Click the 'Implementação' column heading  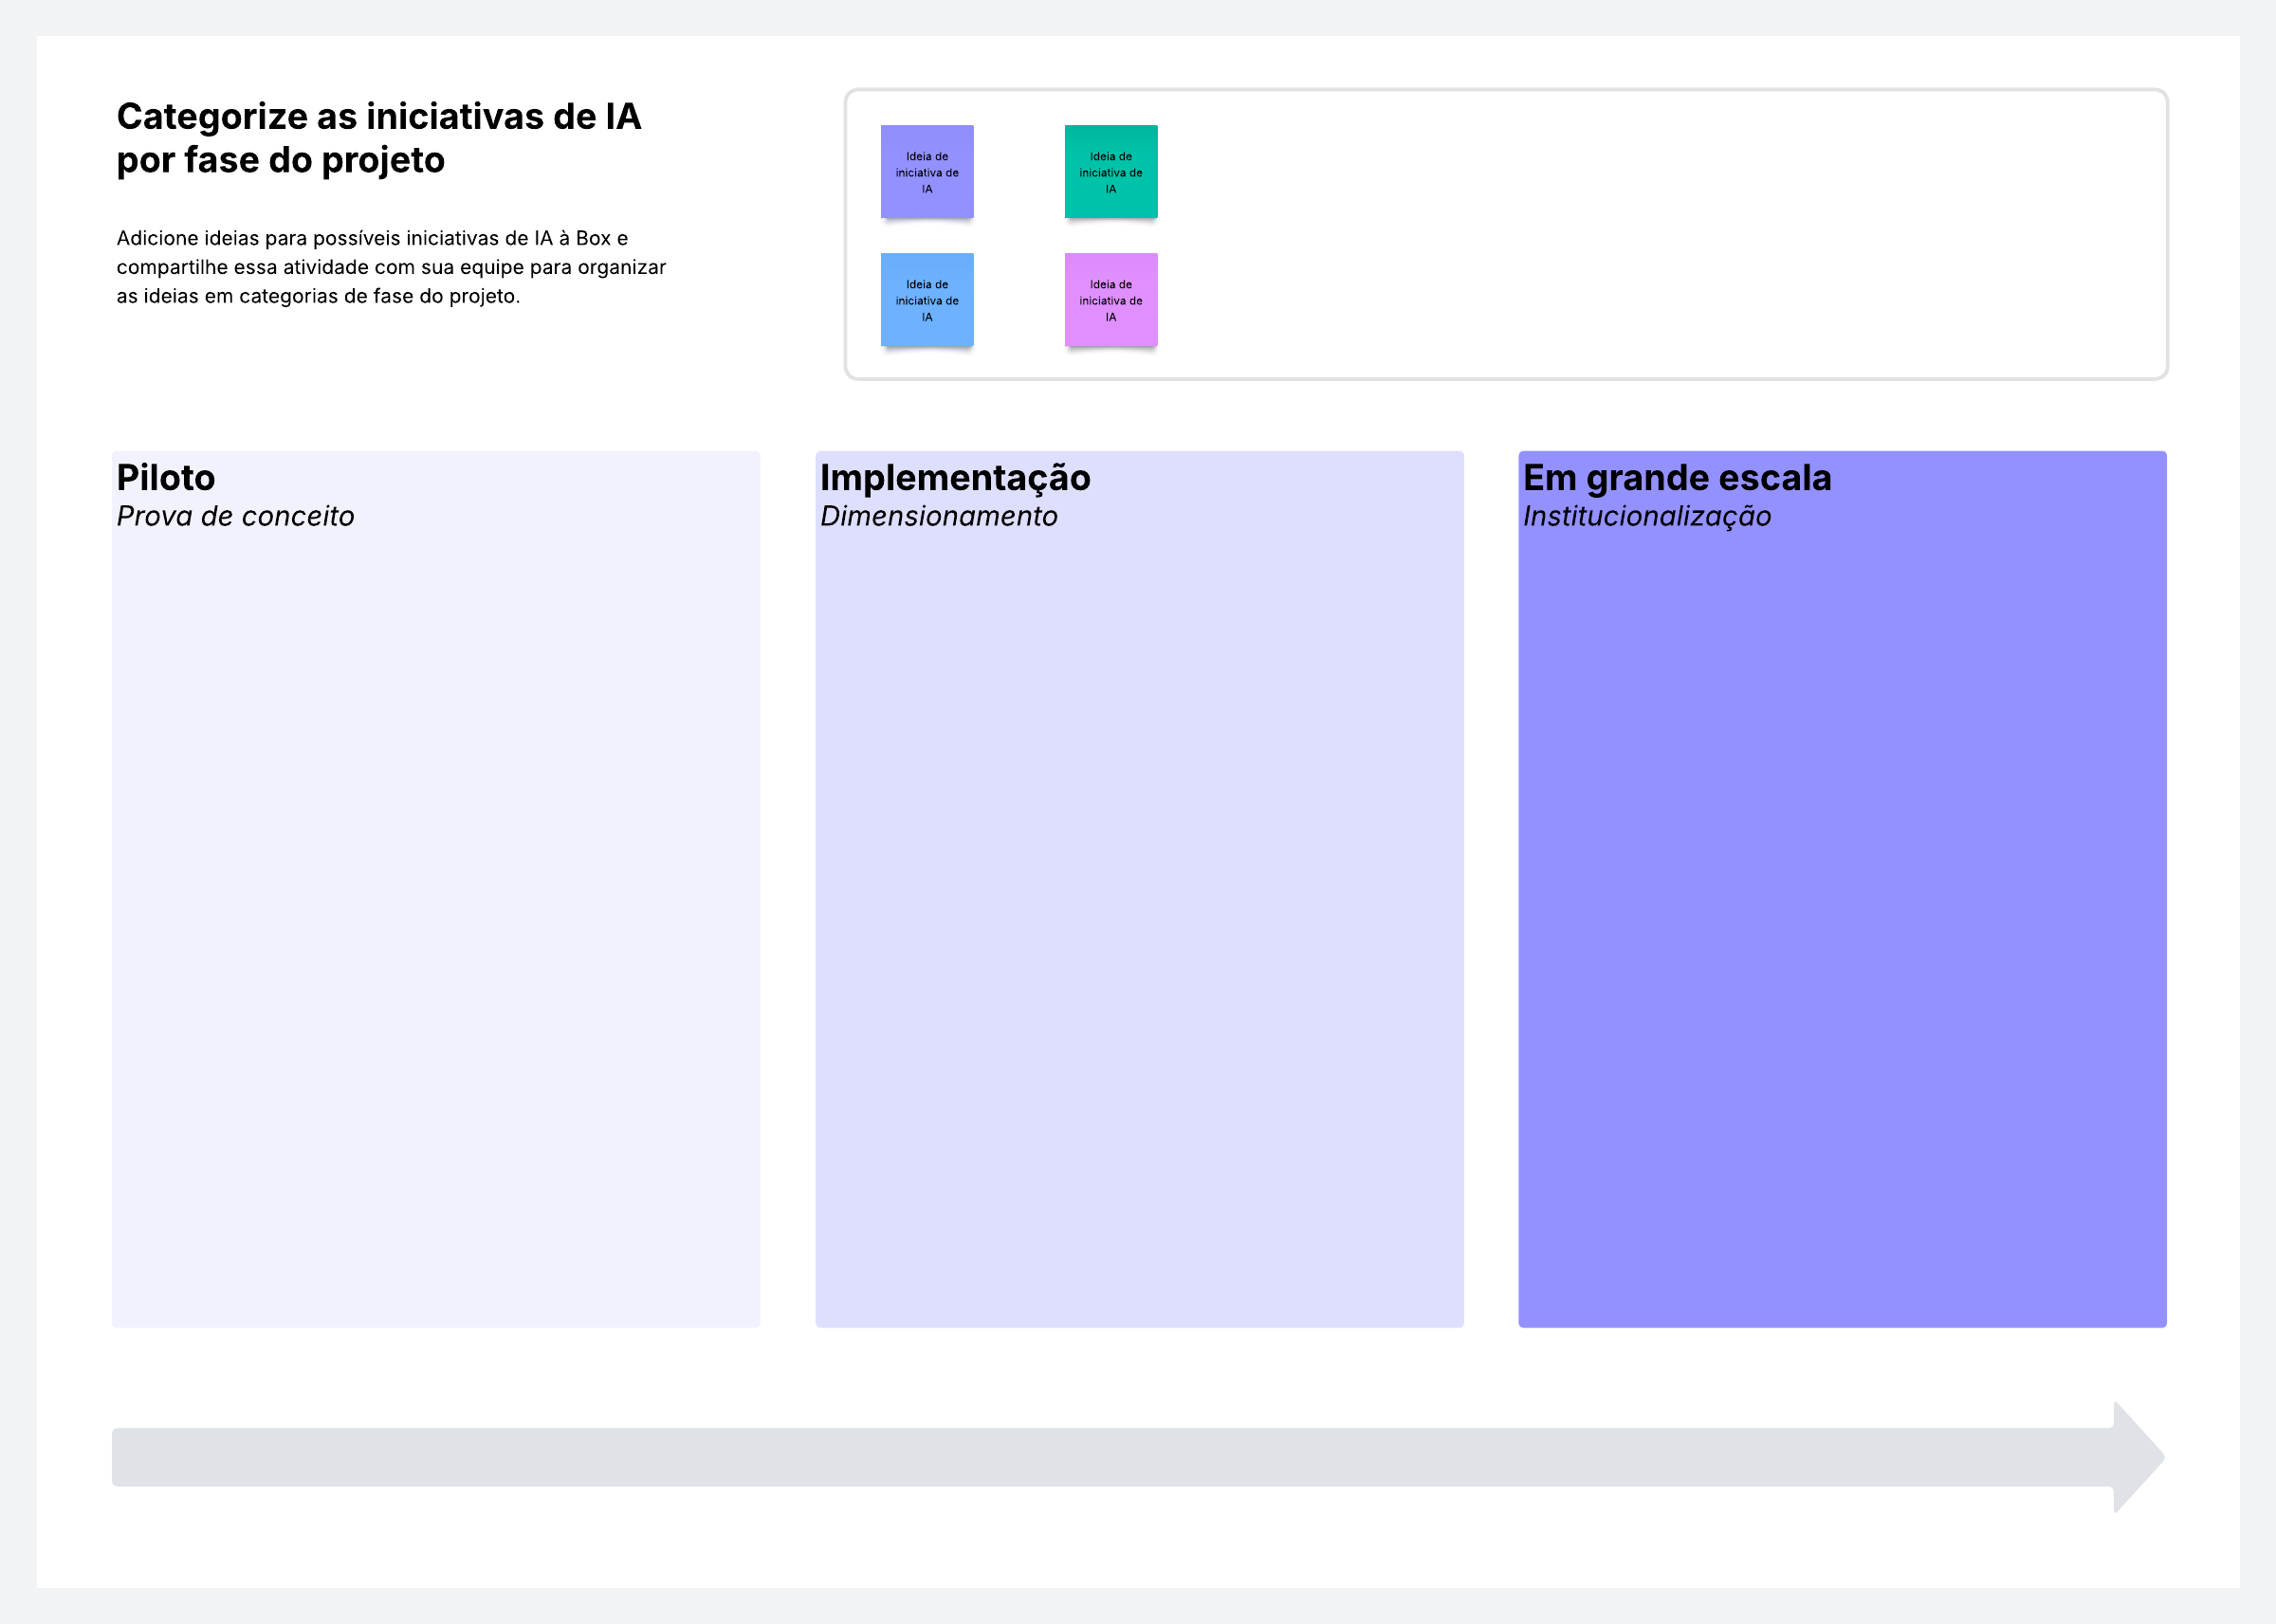tap(954, 478)
